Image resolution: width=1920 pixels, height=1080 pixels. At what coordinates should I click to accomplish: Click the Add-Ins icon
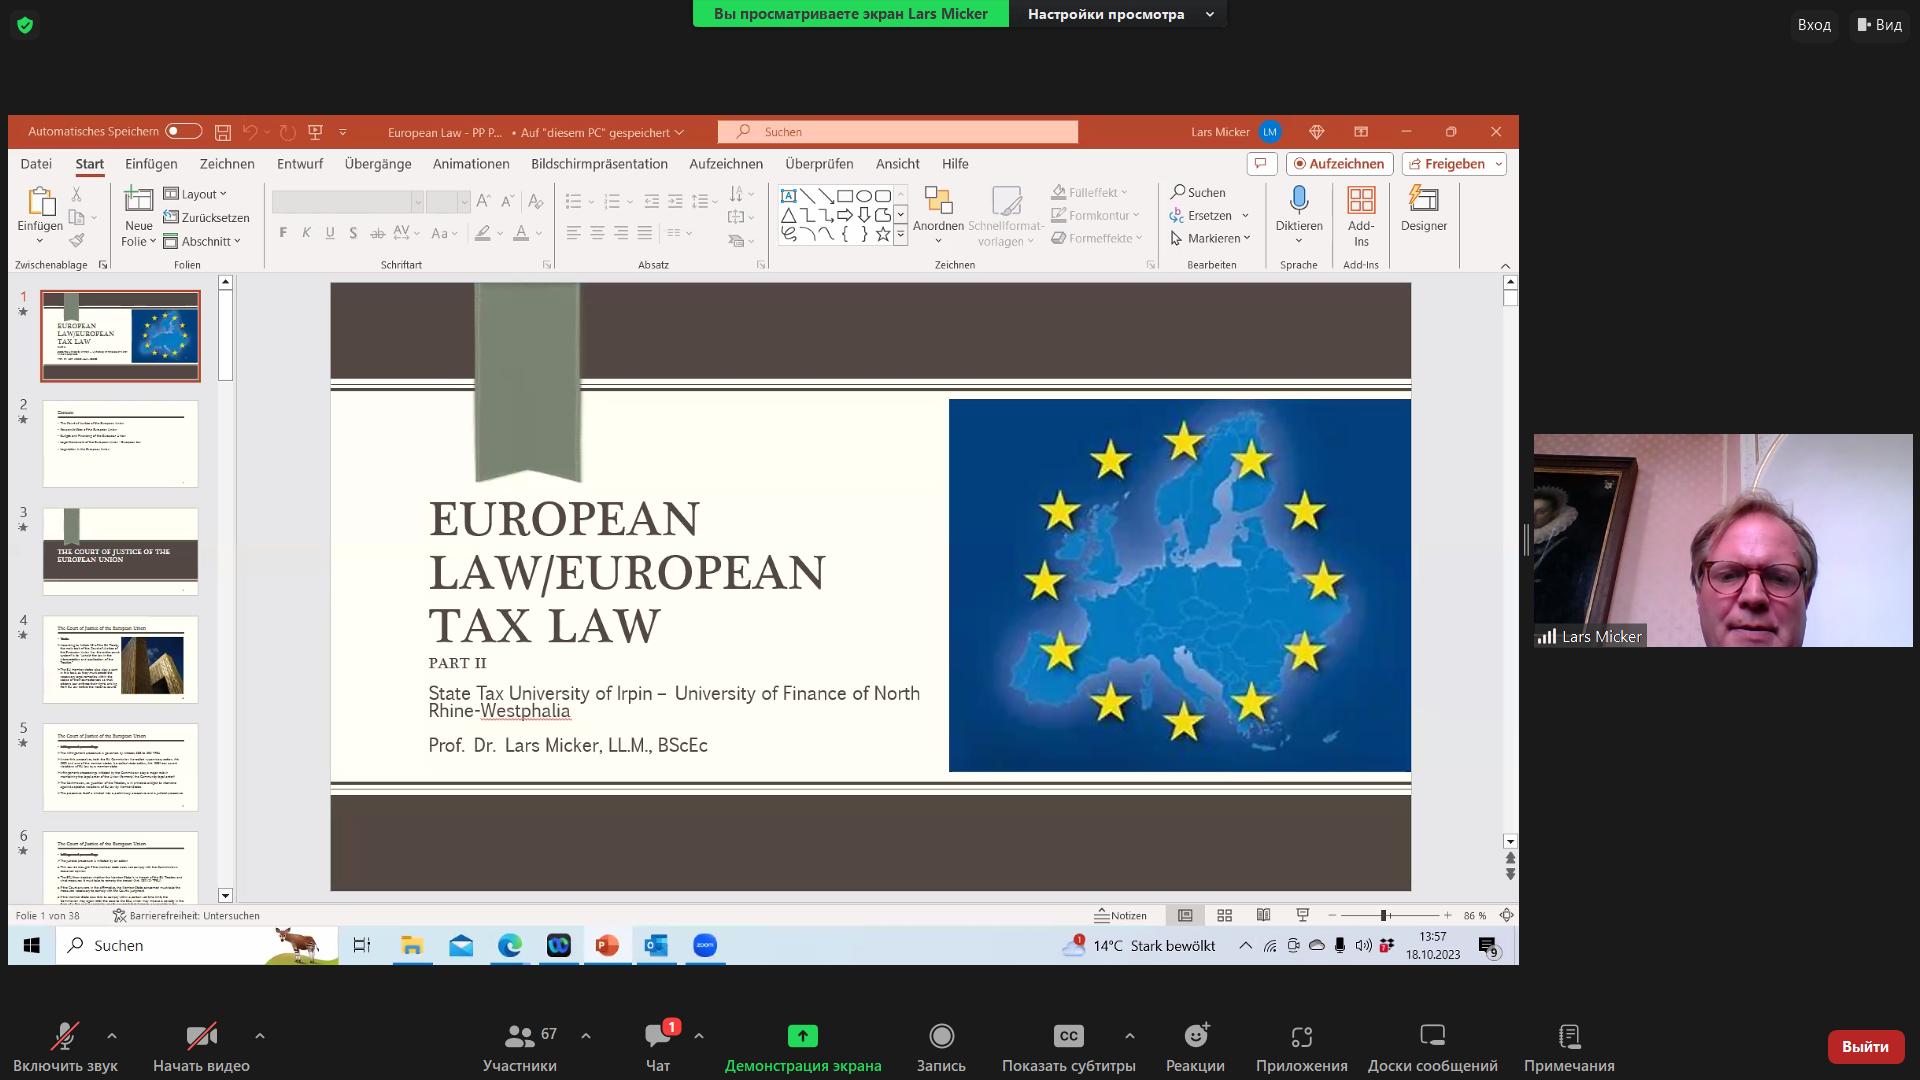coord(1361,200)
